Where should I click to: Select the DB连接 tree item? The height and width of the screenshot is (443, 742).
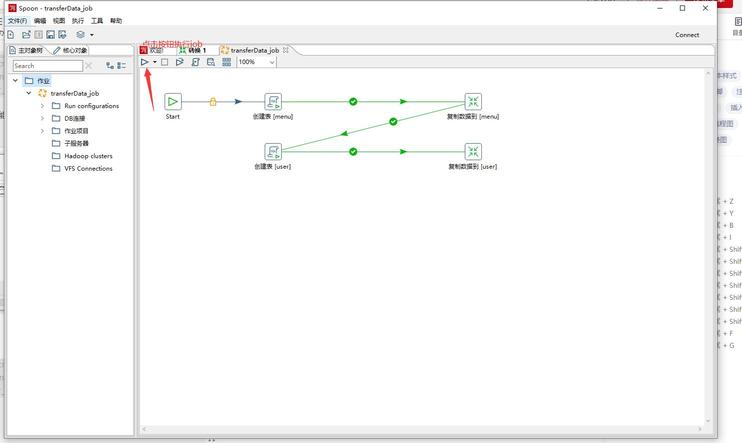69,118
